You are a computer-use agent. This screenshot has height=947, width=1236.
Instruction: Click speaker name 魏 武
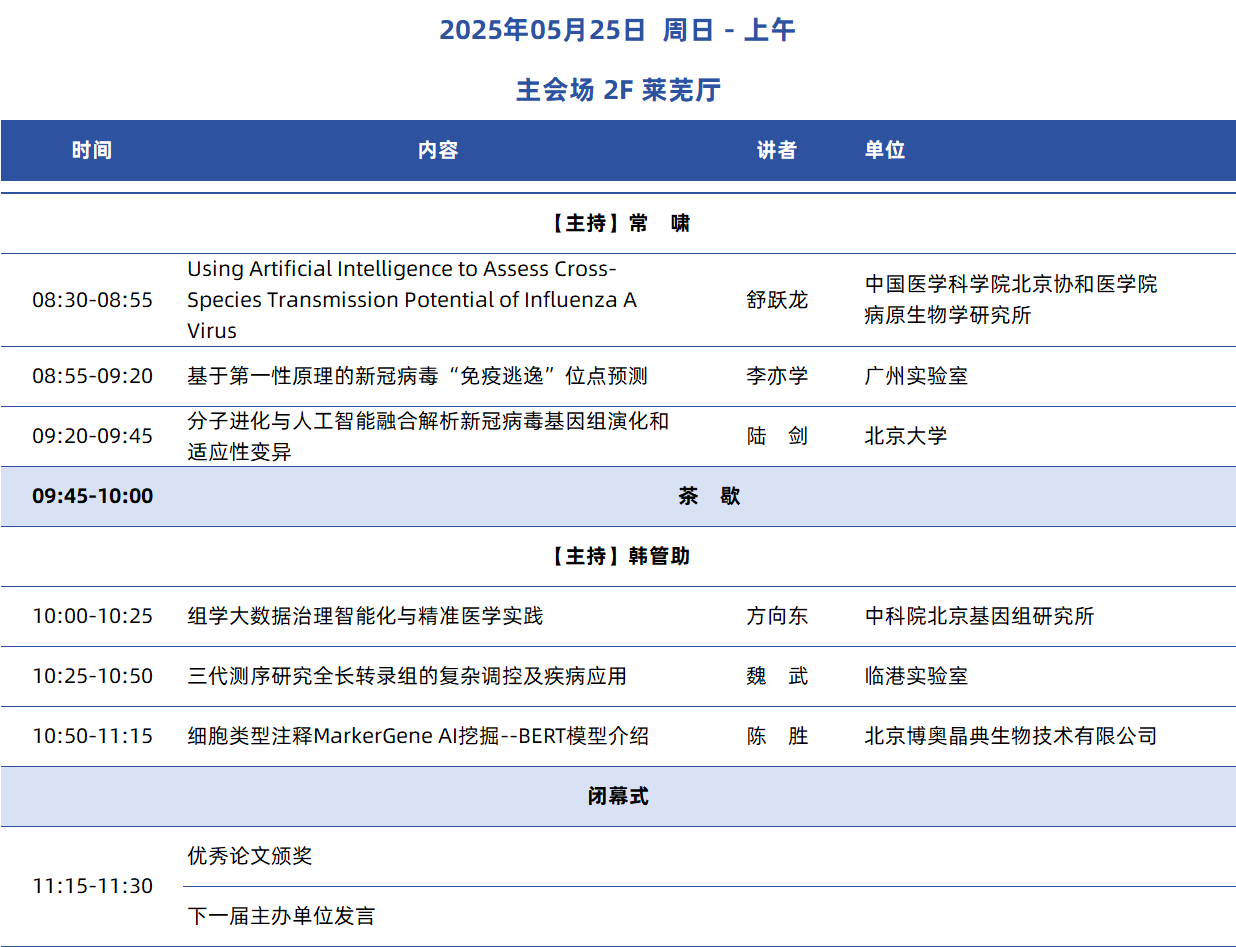click(777, 676)
